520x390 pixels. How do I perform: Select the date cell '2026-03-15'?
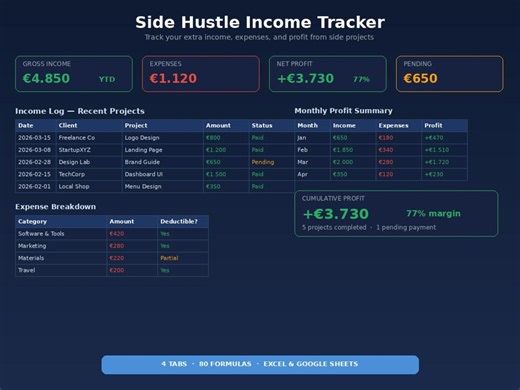pos(34,138)
